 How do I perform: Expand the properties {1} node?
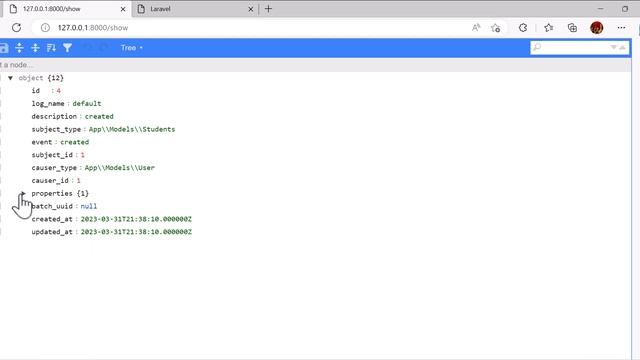click(23, 193)
